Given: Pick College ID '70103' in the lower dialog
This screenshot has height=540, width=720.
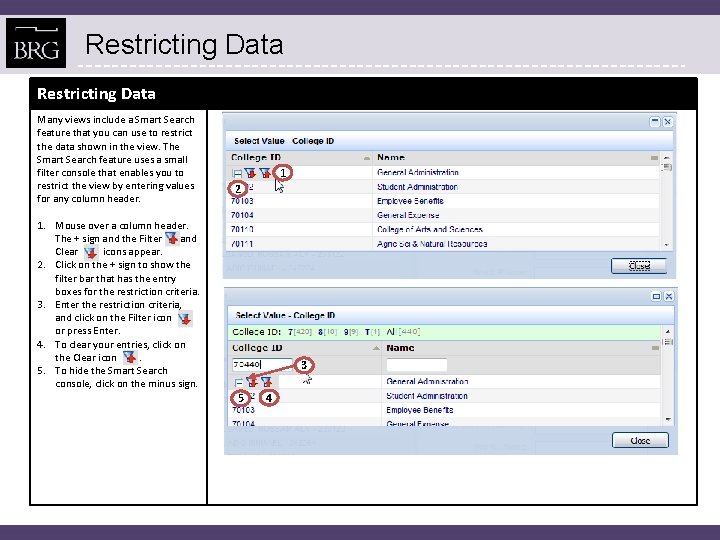Looking at the screenshot, I should point(243,410).
